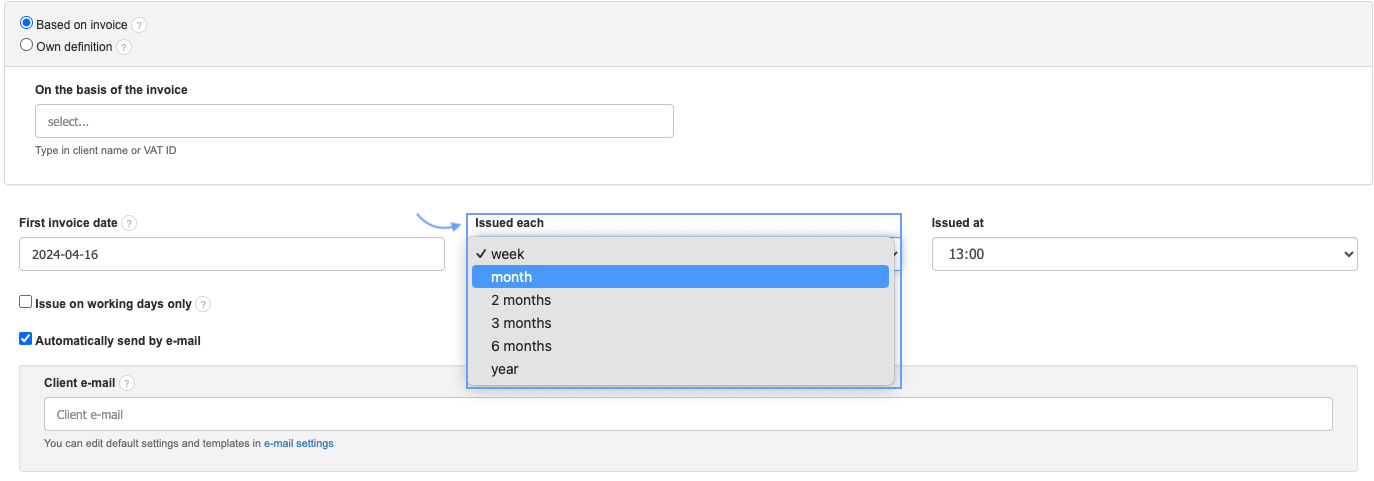Click help icon for working days only
This screenshot has width=1374, height=481.
[x=203, y=304]
